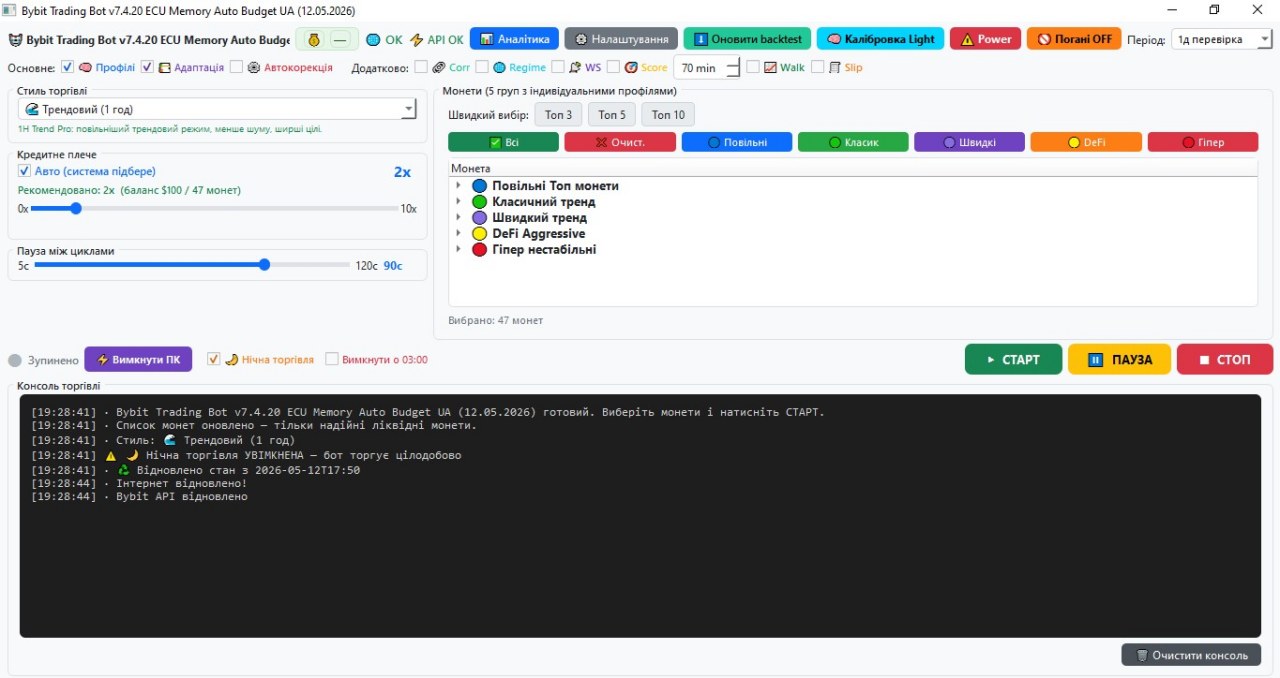This screenshot has width=1280, height=678.
Task: Click Погані OFF button
Action: (x=1074, y=39)
